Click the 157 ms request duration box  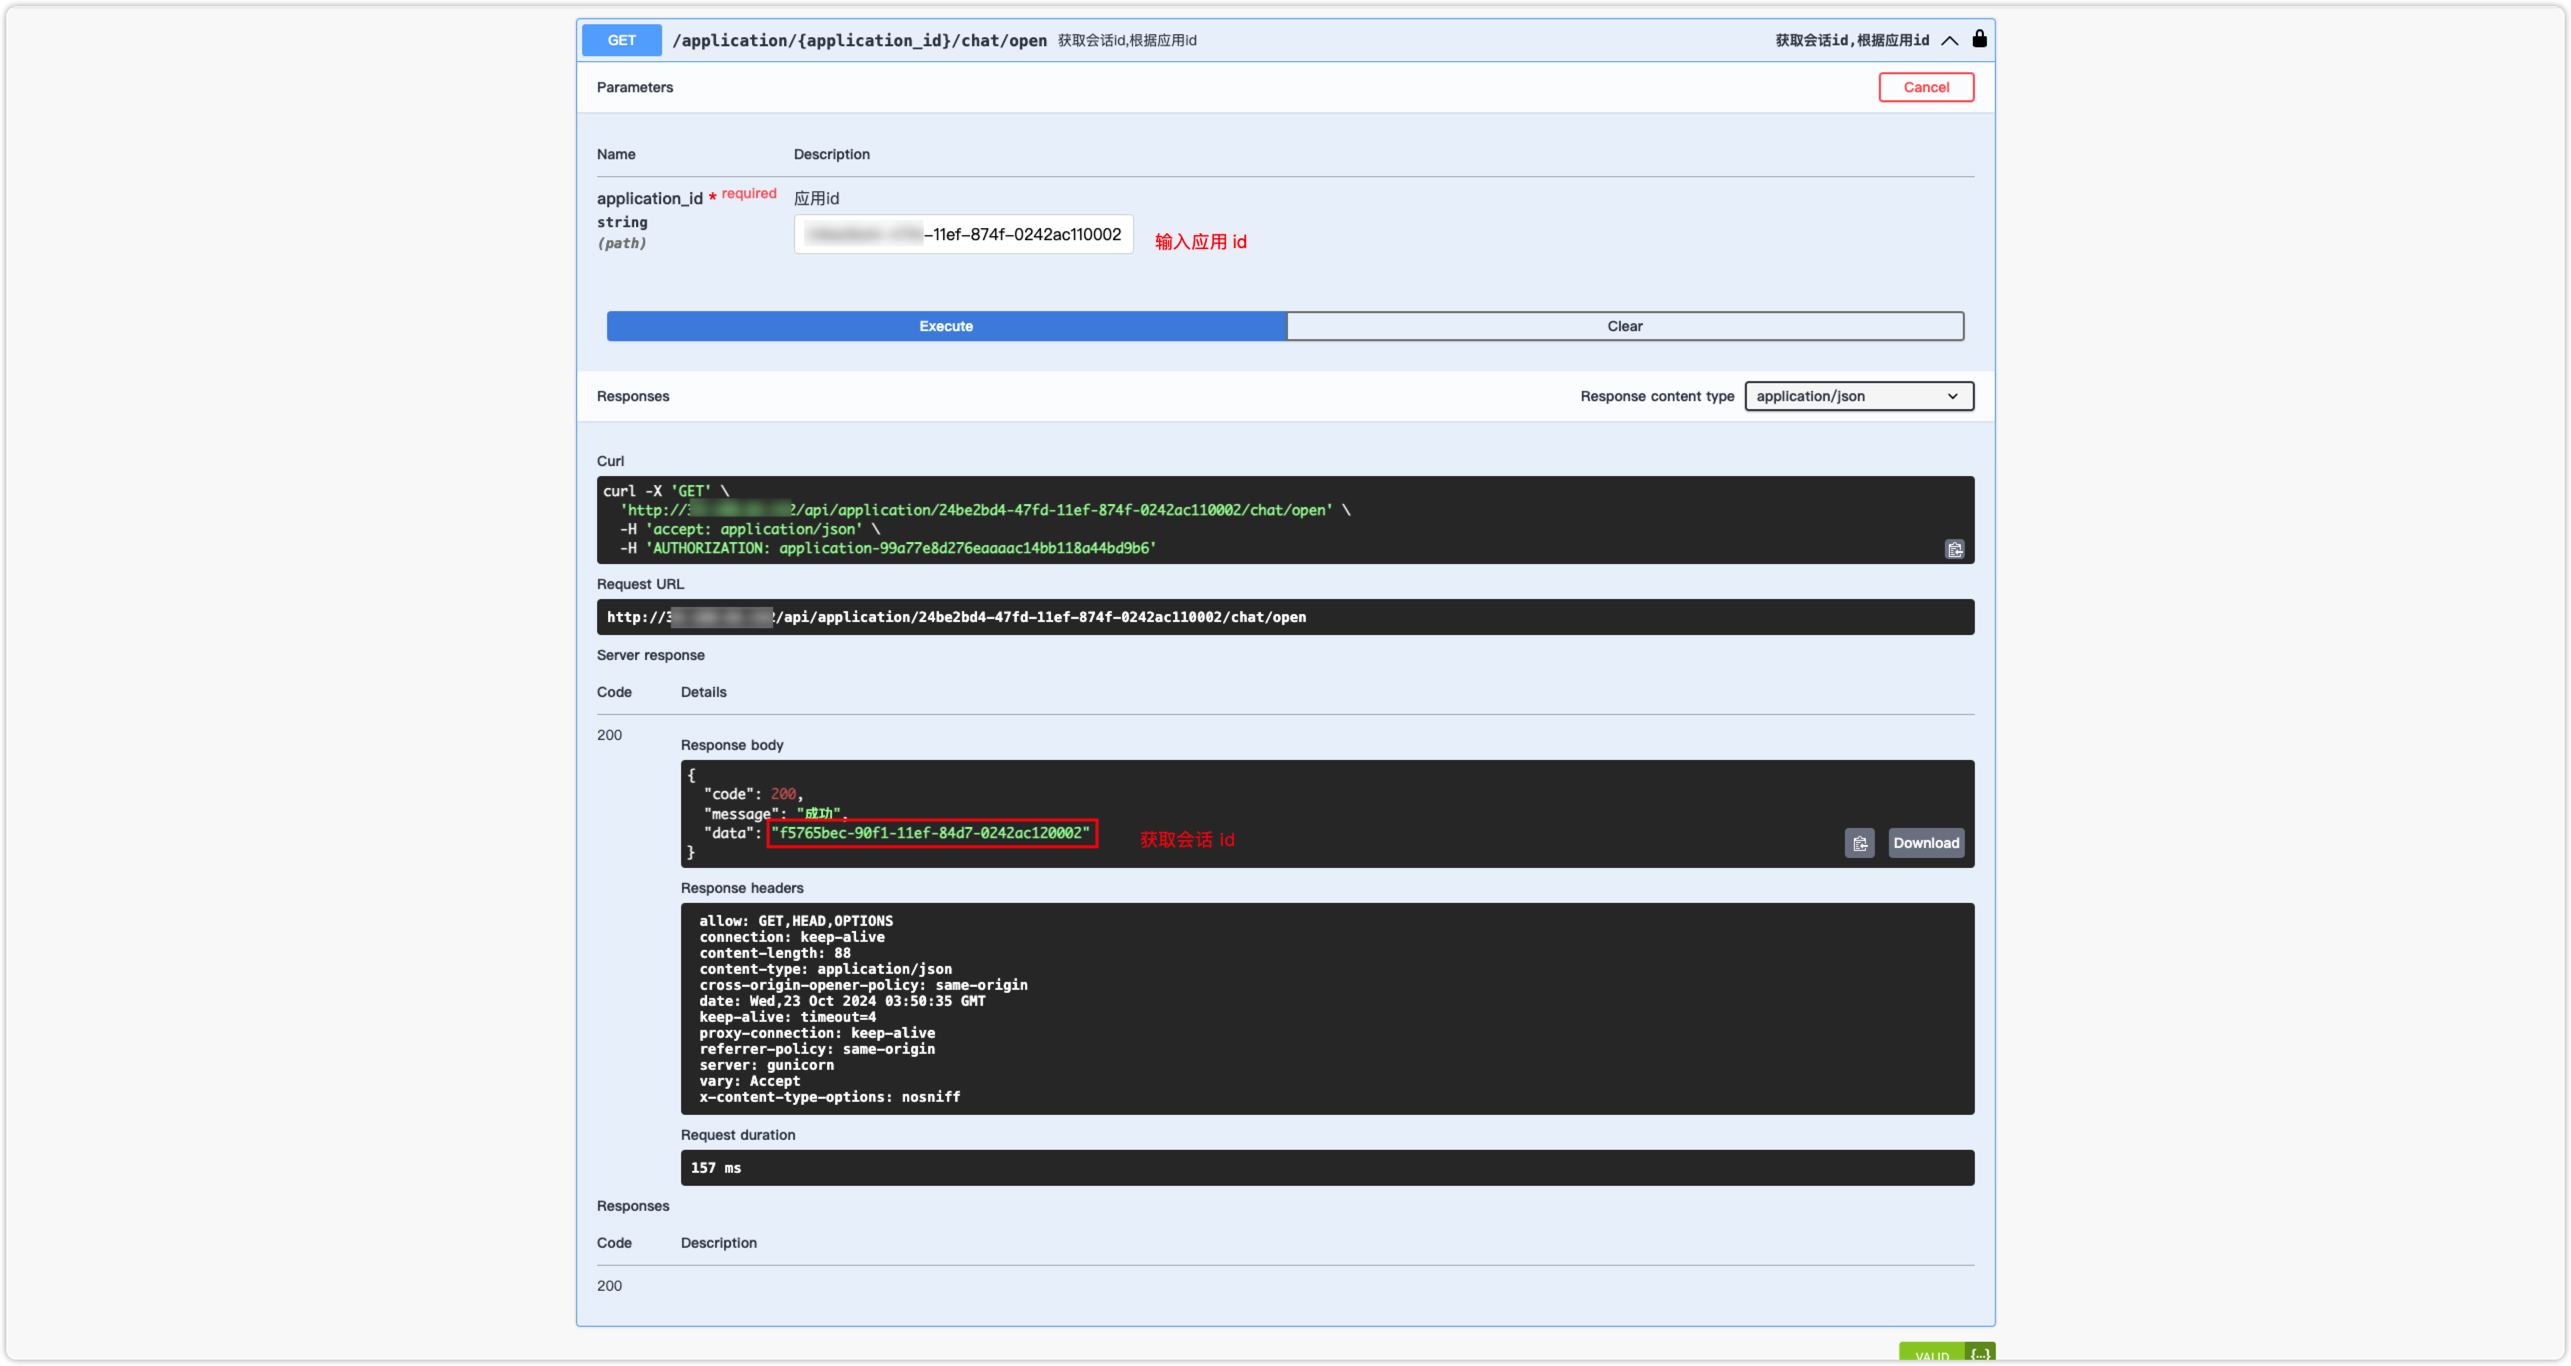[1326, 1168]
